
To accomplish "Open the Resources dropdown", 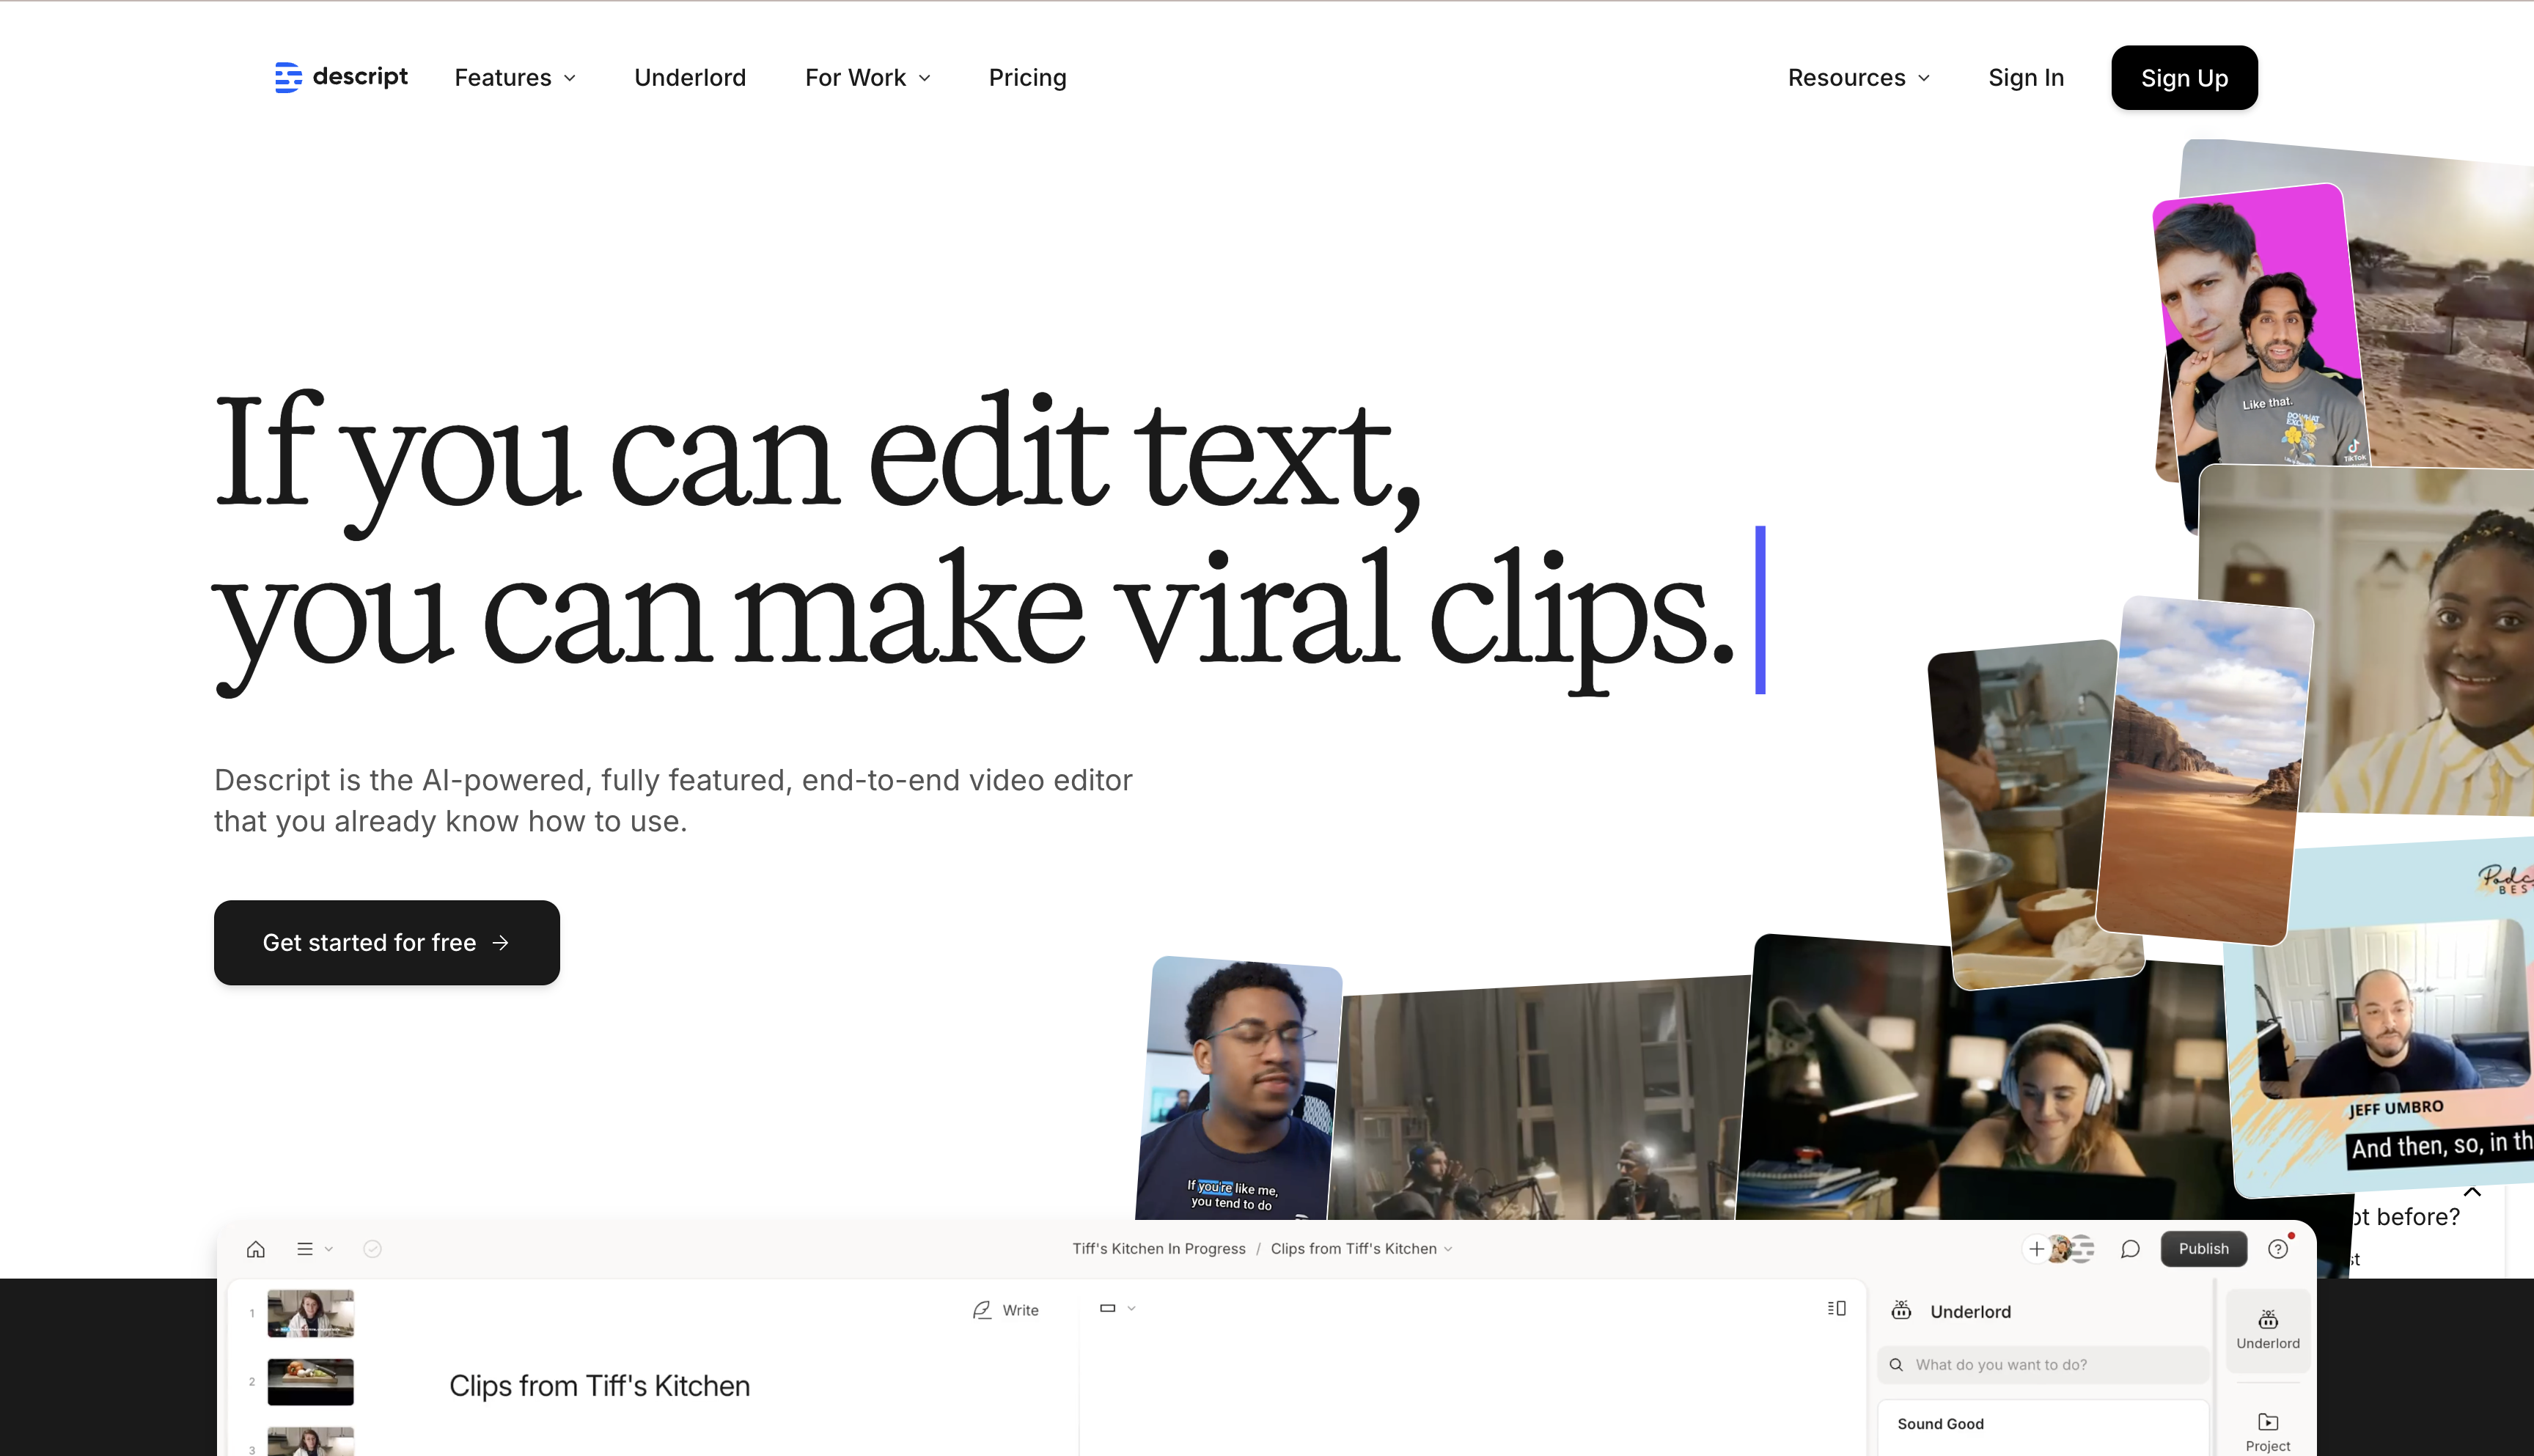I will (x=1858, y=78).
